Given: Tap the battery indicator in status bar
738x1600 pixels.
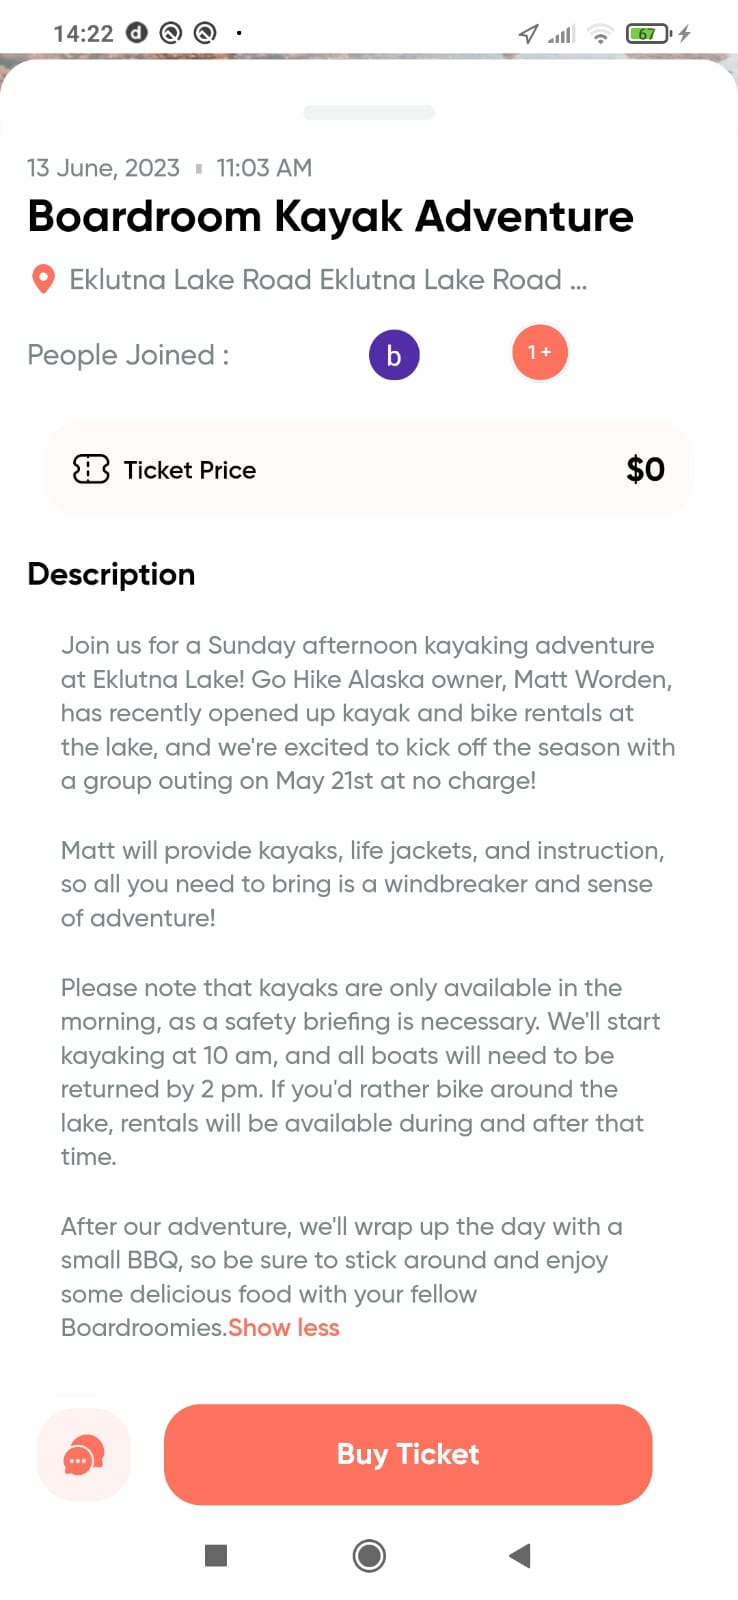Looking at the screenshot, I should click(648, 34).
